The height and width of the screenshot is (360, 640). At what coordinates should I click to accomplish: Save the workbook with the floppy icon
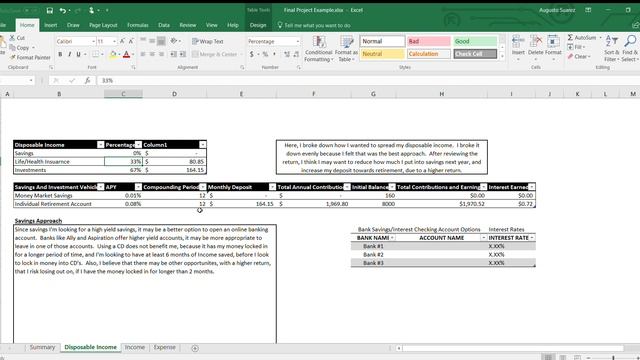click(49, 10)
